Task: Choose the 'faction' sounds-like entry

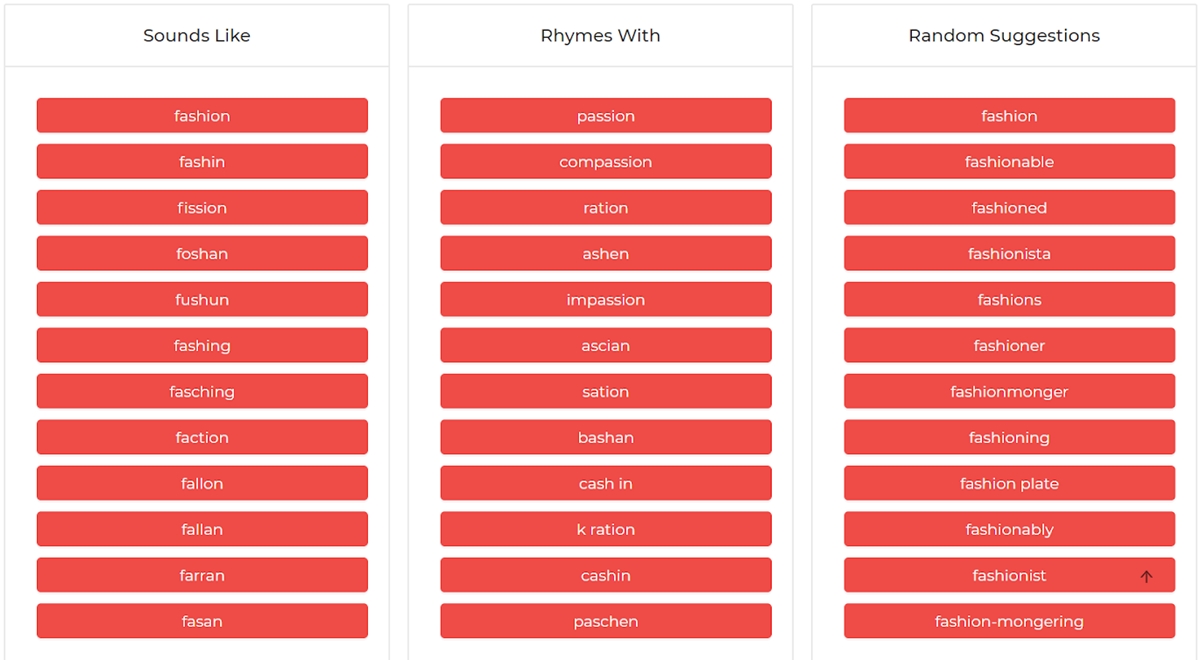Action: point(202,438)
